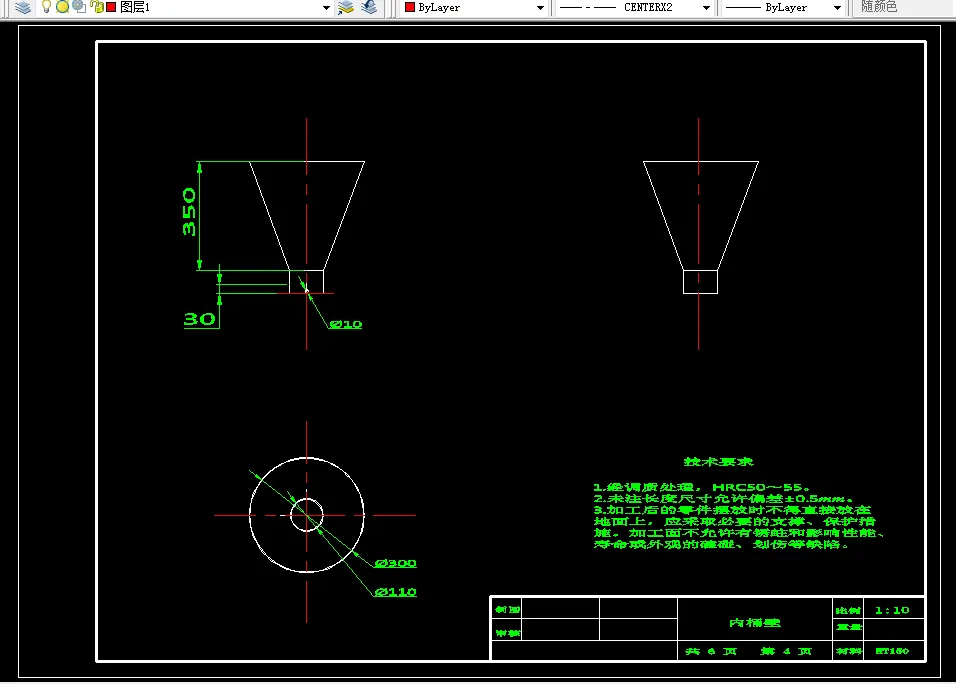956x684 pixels.
Task: Toggle layer on/off lightbulb for 图层1
Action: coord(46,7)
